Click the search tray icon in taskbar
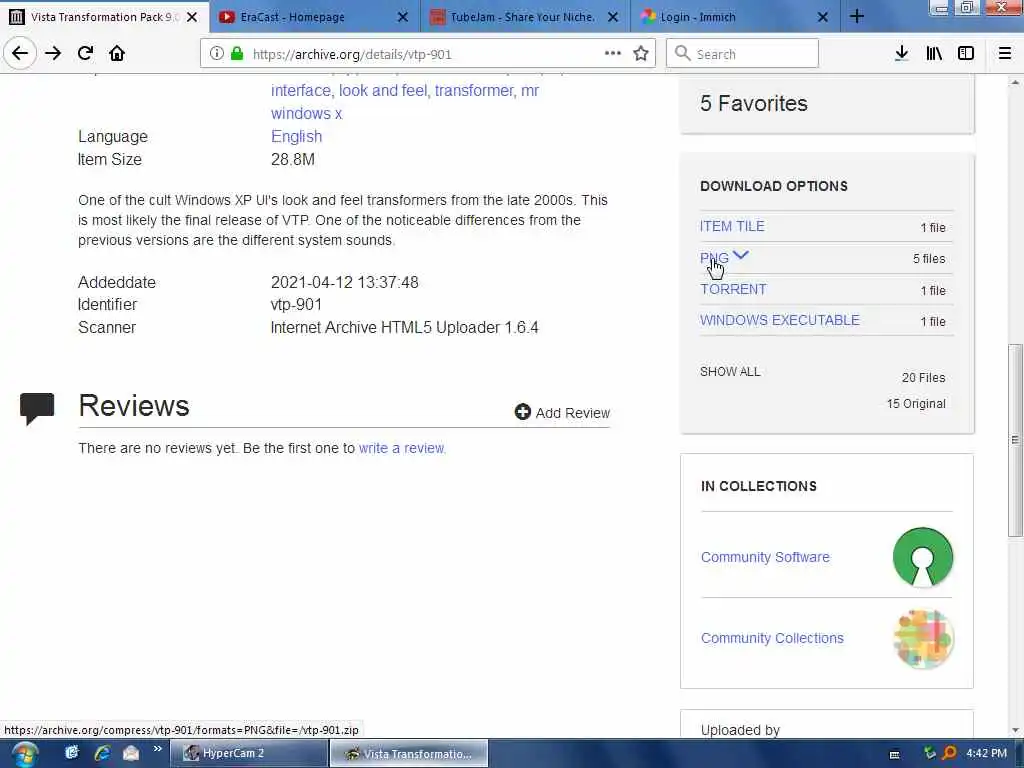1024x768 pixels. coord(949,753)
